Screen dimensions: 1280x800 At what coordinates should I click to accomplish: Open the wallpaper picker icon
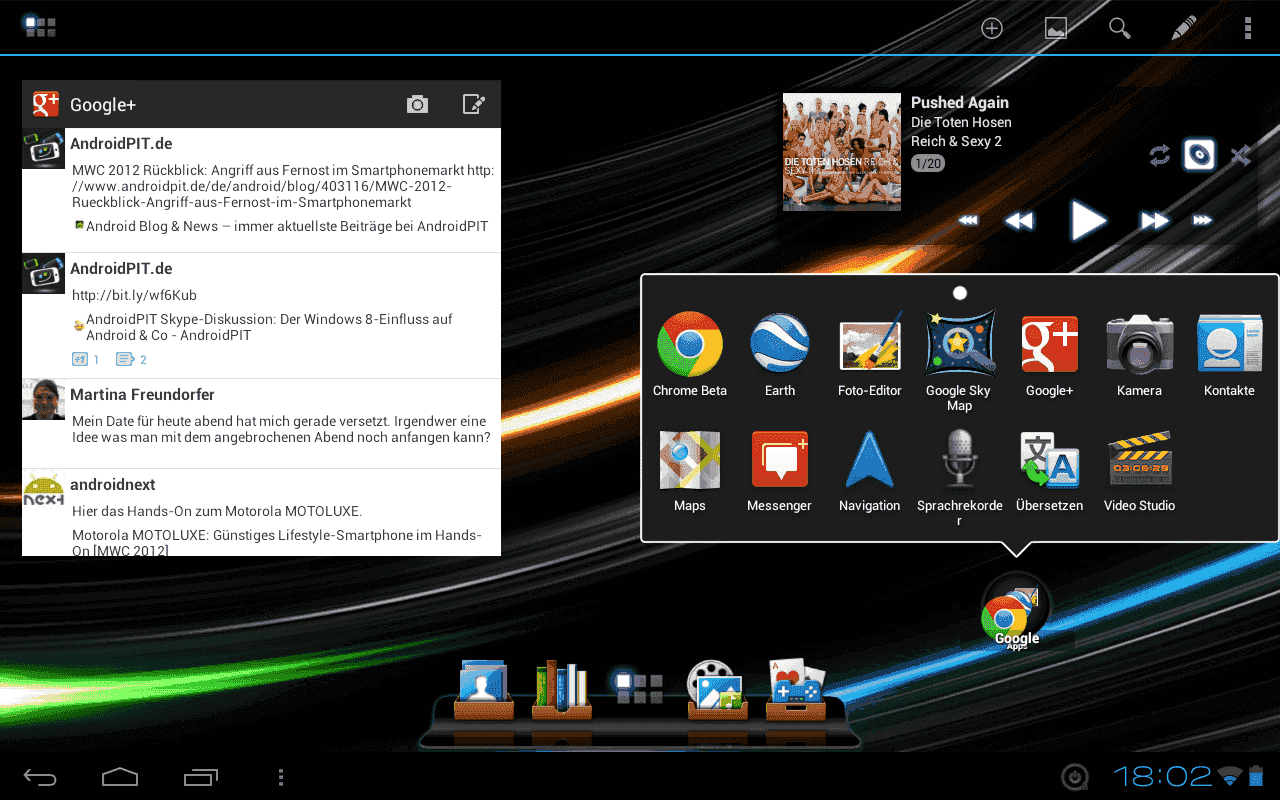point(1056,28)
